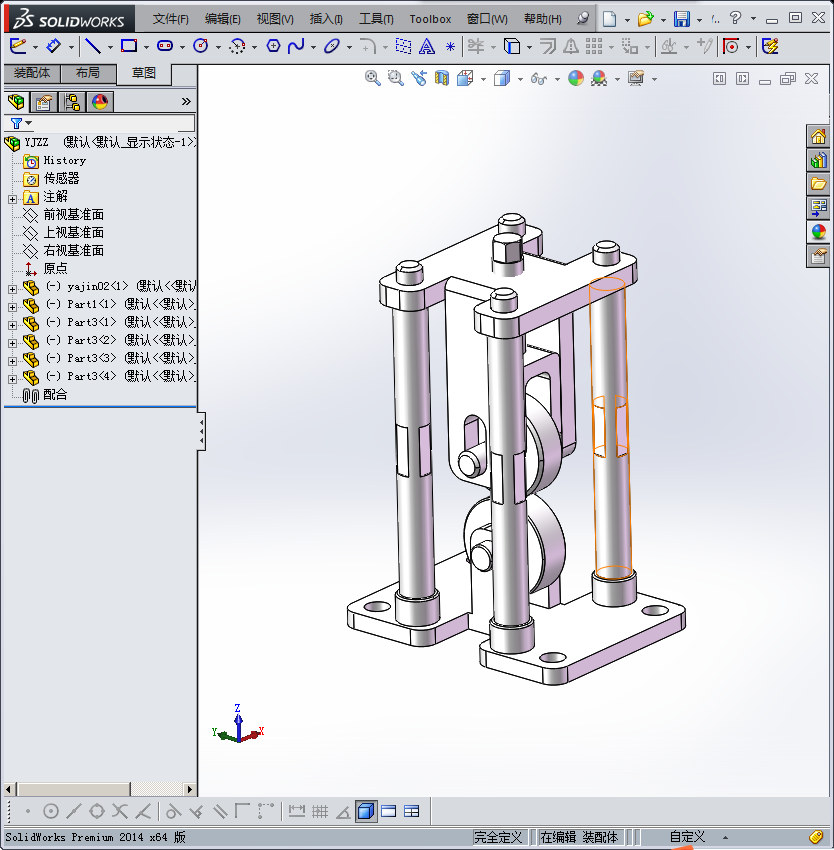The height and width of the screenshot is (850, 834).
Task: Expand the Part1<1> component node
Action: pos(12,307)
